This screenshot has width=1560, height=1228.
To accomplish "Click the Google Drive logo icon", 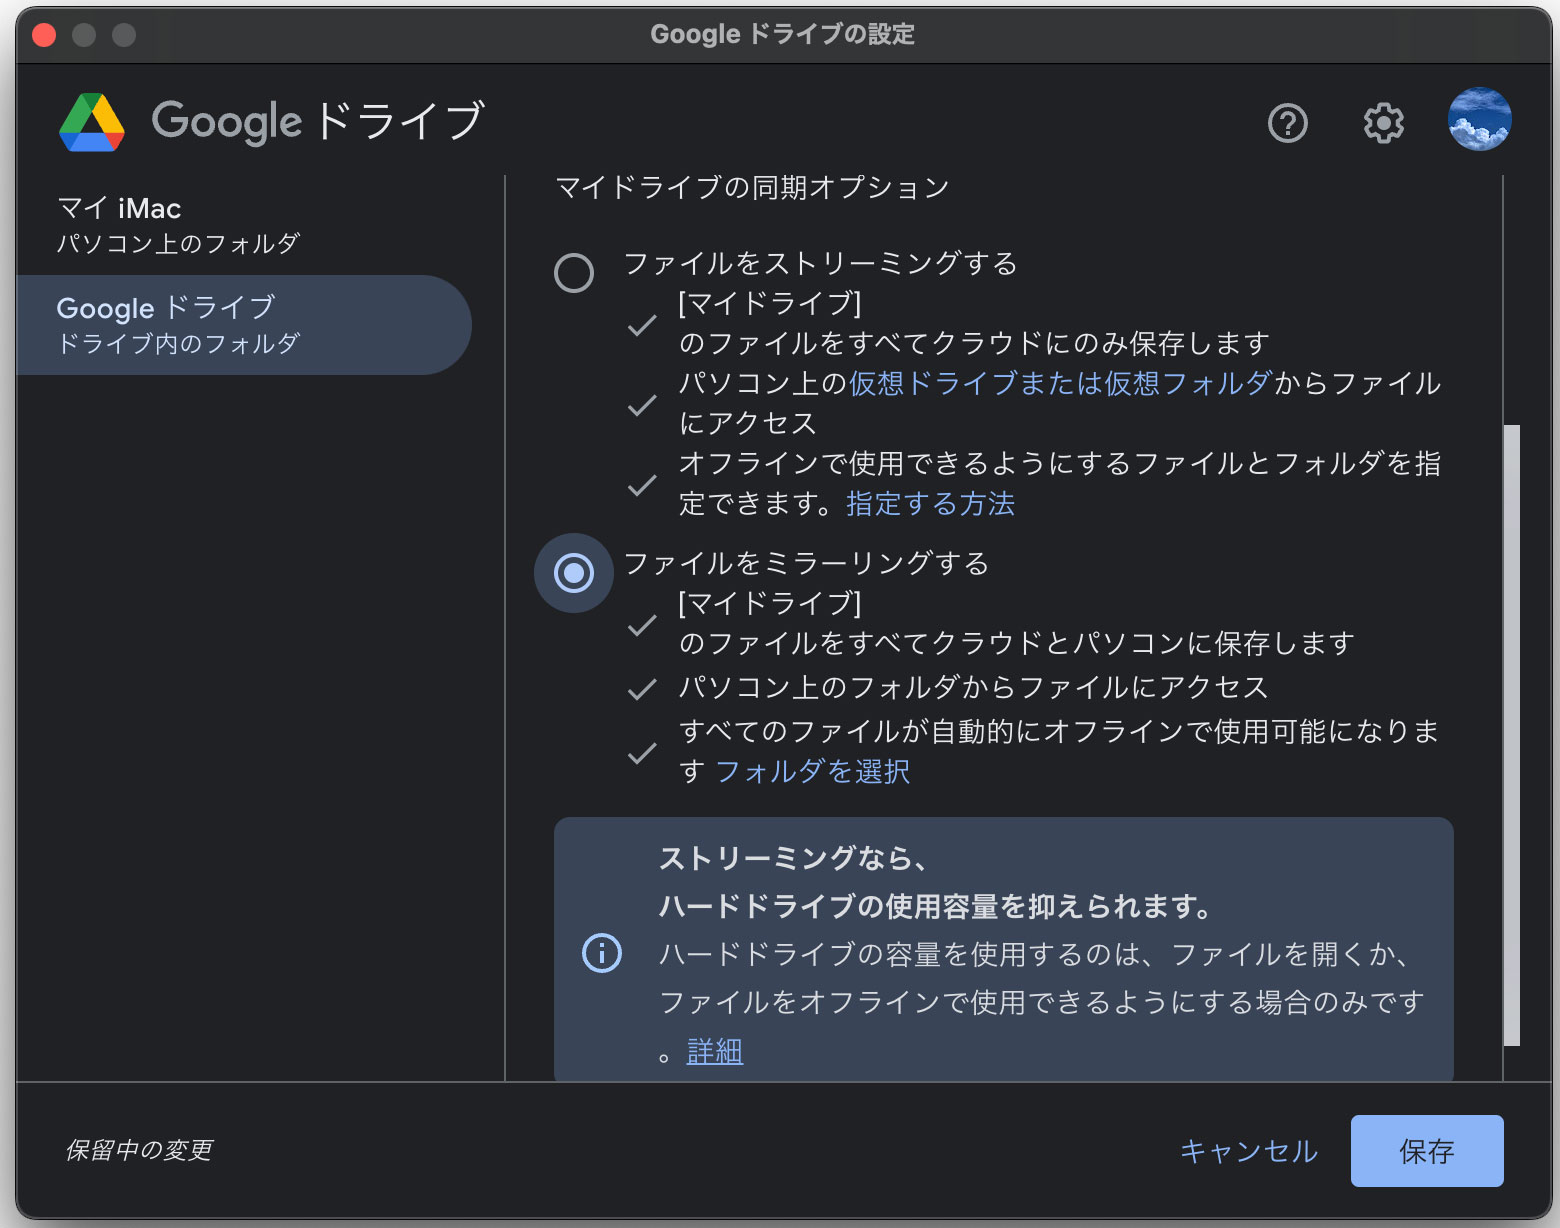I will pos(92,122).
